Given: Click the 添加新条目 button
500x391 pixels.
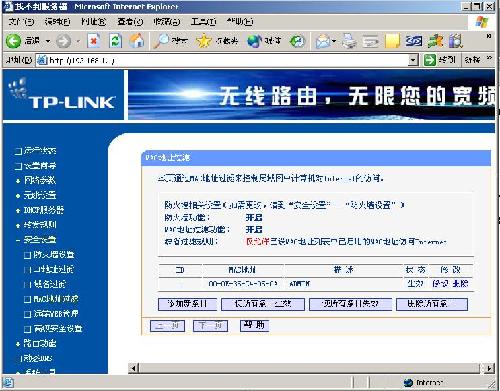Looking at the screenshot, I should click(187, 304).
